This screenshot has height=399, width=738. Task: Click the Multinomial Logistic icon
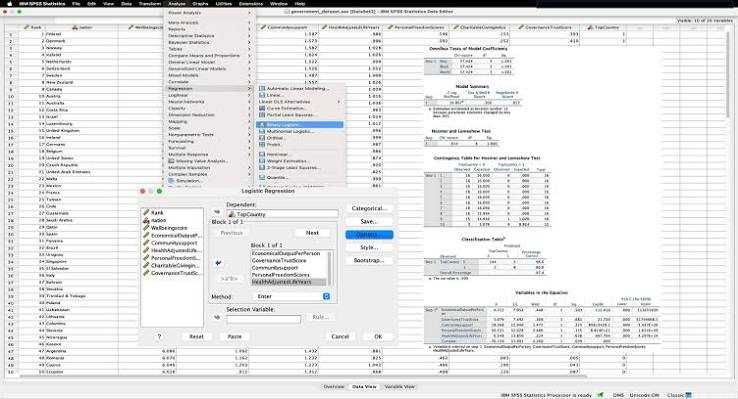click(x=262, y=131)
